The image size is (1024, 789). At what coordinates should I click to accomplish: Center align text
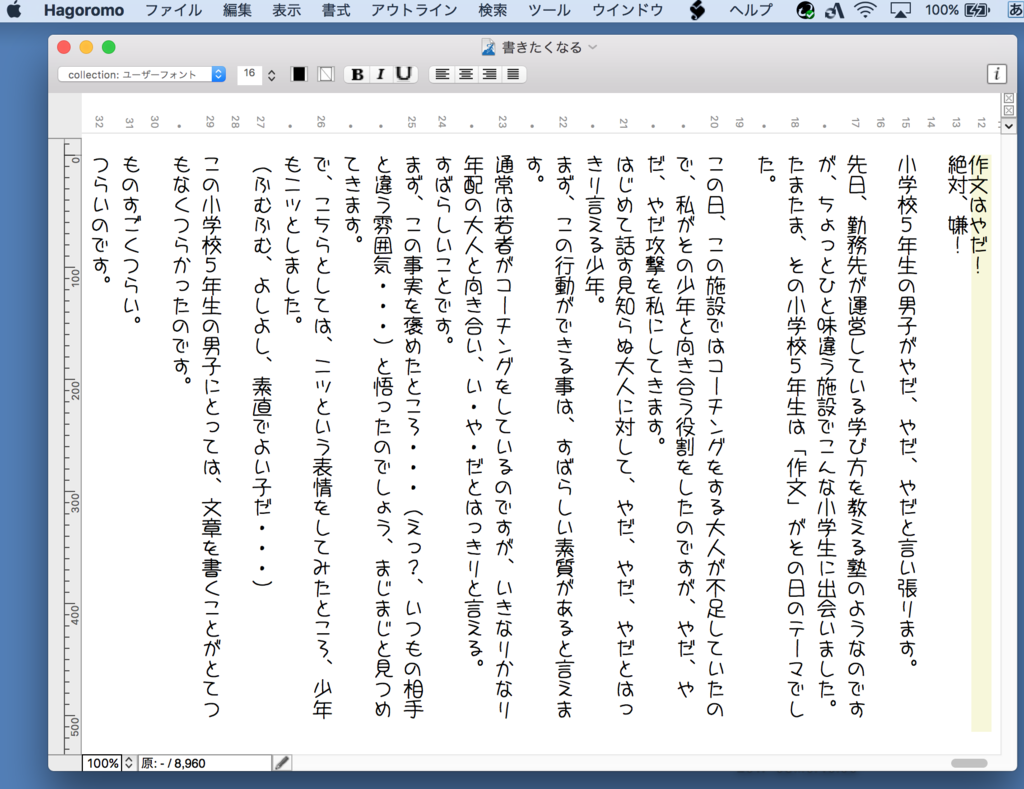point(466,74)
